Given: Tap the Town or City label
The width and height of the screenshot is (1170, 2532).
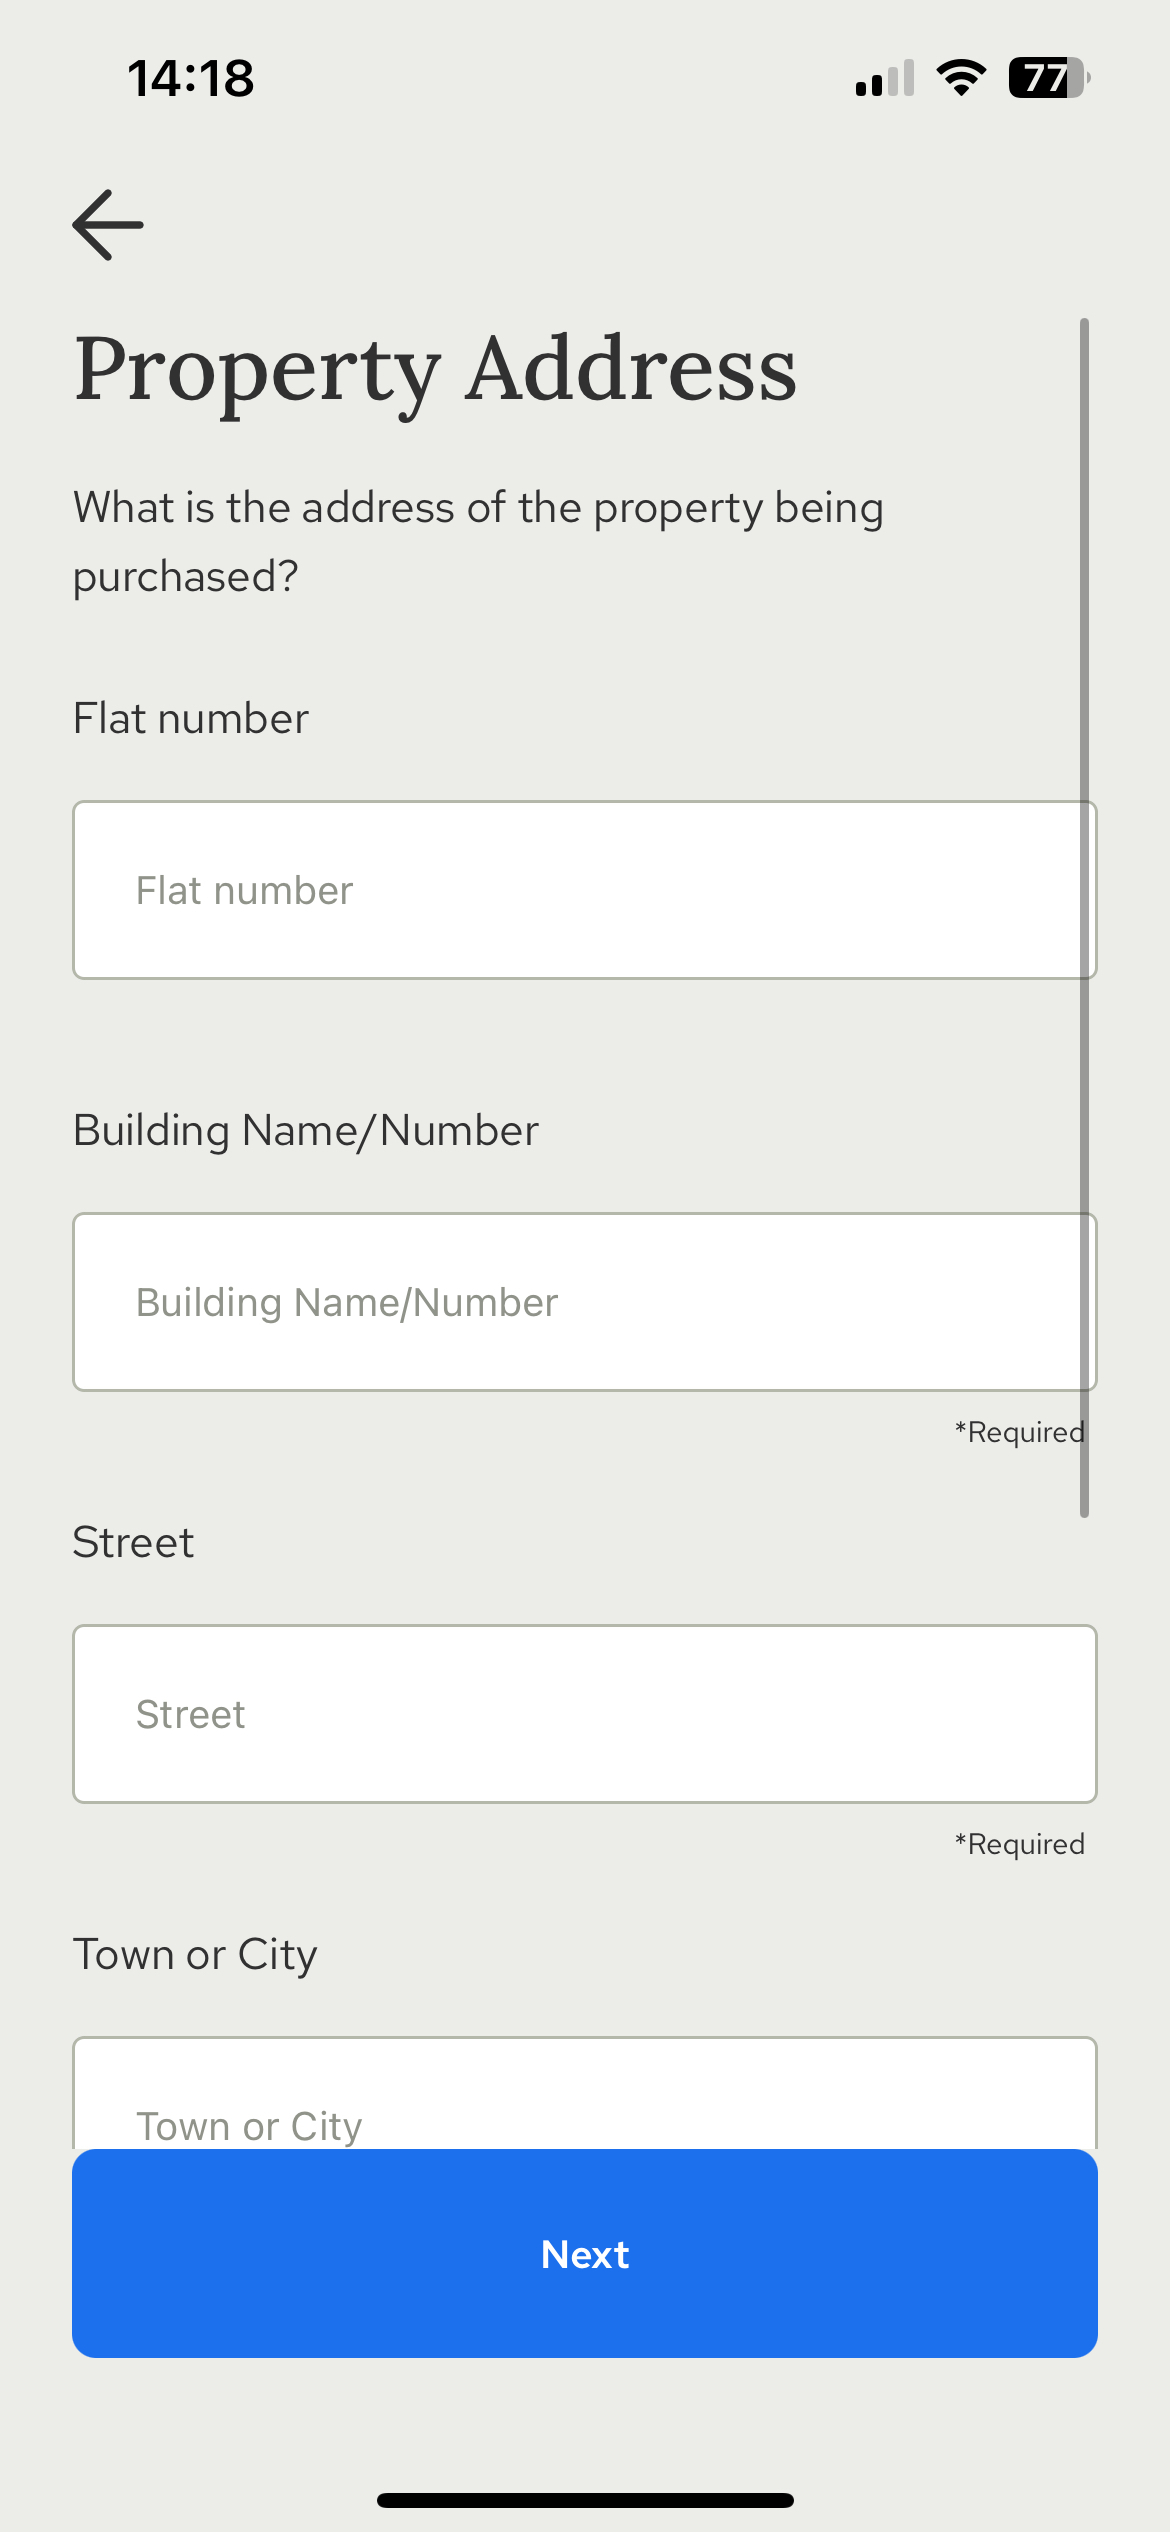Looking at the screenshot, I should pos(196,1955).
